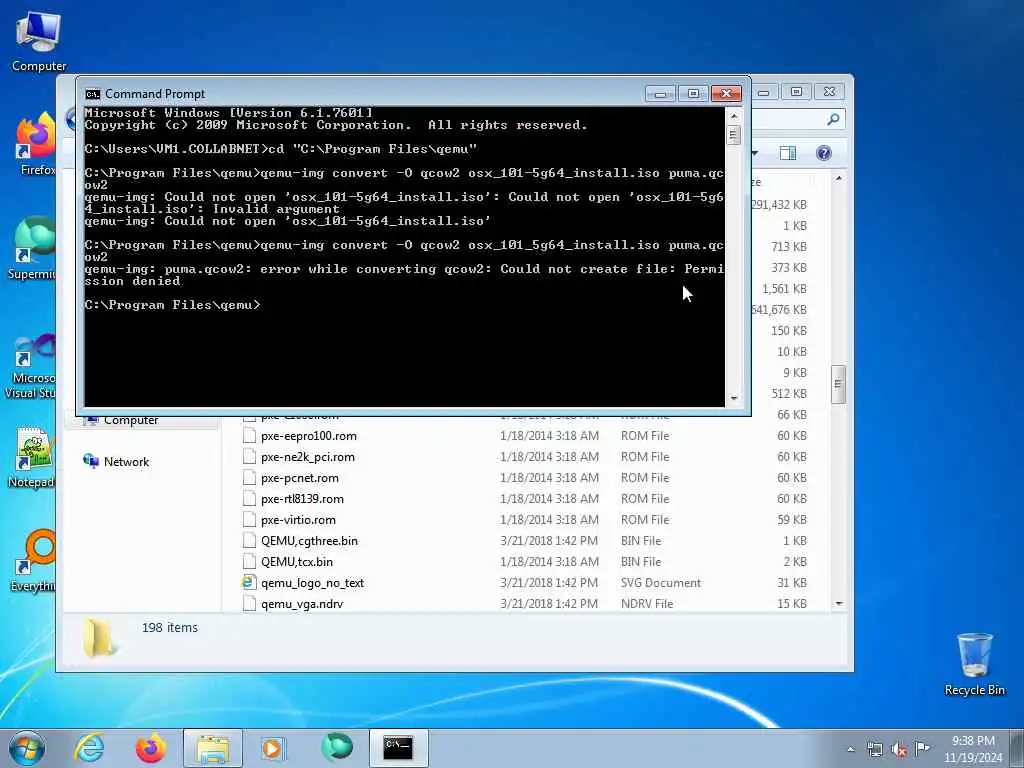
Task: Click the NDRV File type cell
Action: (647, 603)
